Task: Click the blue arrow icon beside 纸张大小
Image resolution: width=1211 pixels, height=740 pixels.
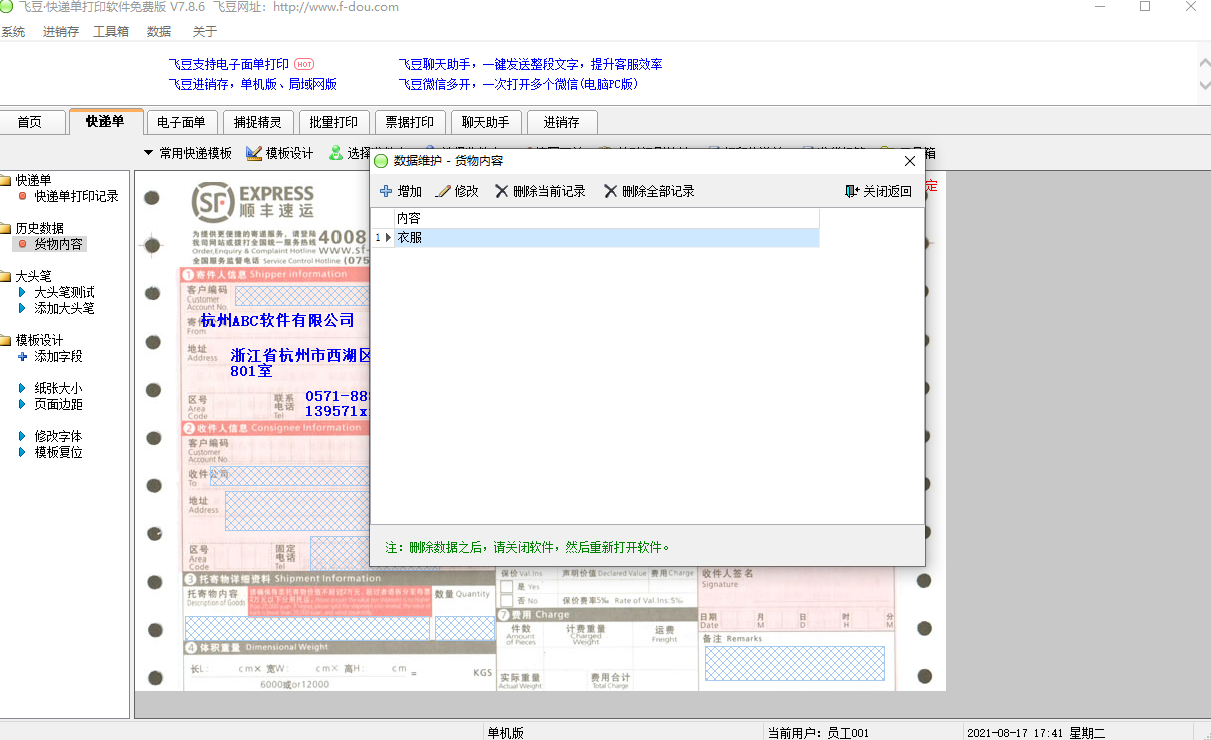Action: (x=23, y=388)
